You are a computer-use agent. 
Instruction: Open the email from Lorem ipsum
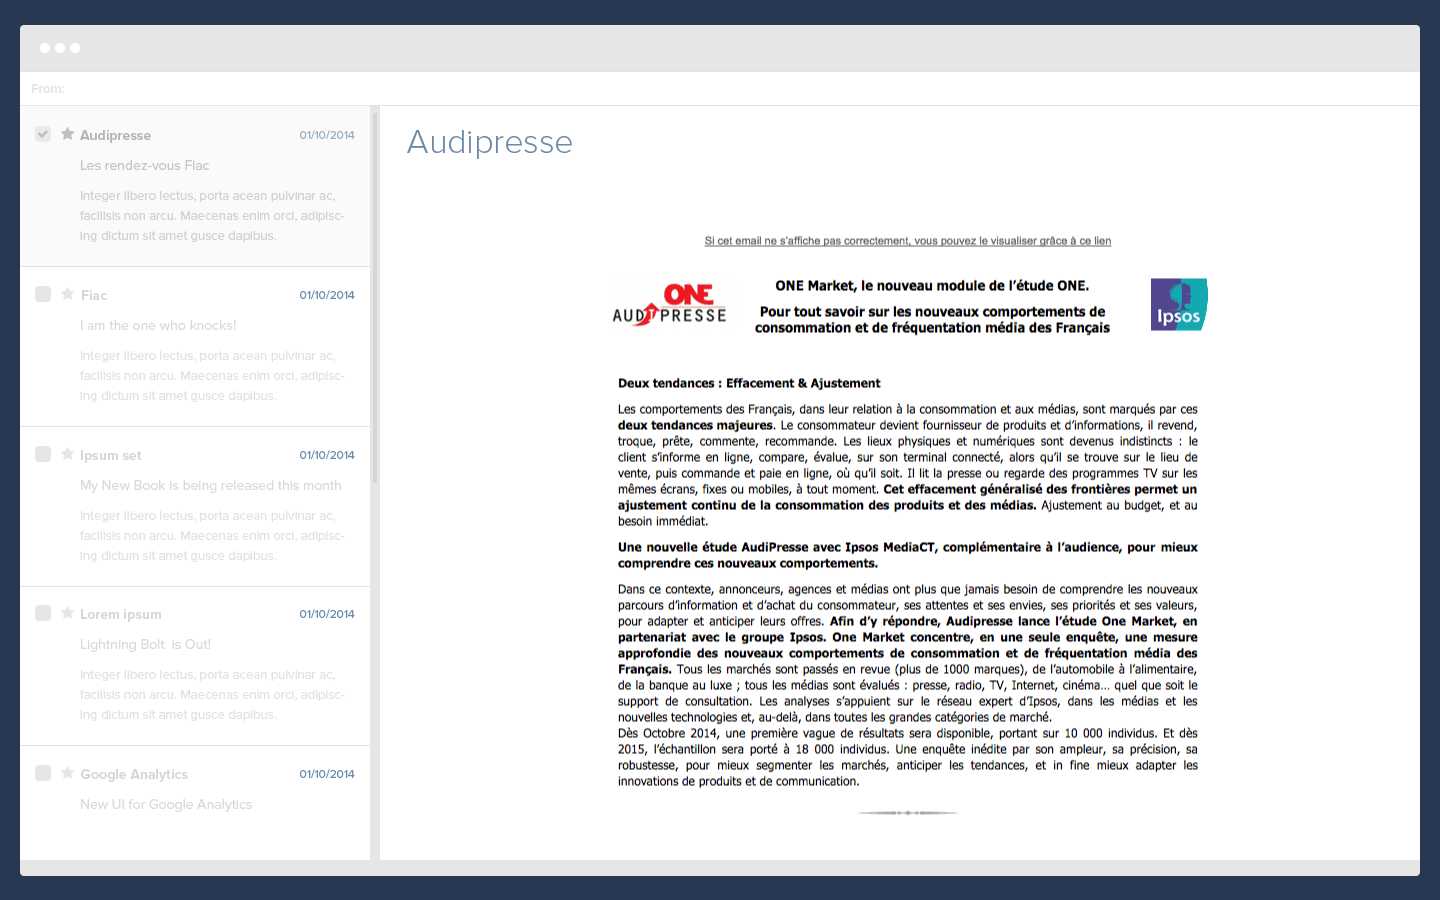[195, 666]
